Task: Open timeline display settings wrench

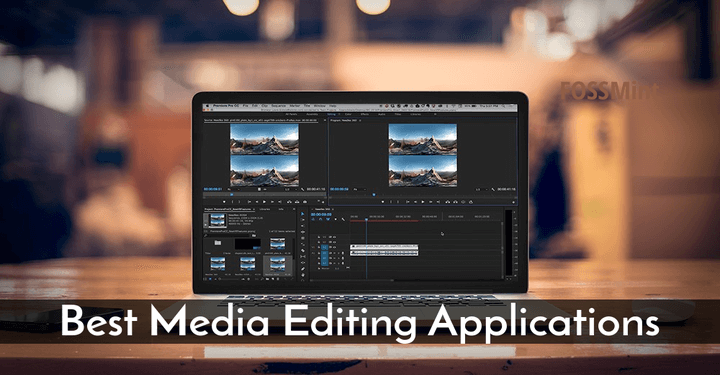Action: pyautogui.click(x=343, y=219)
